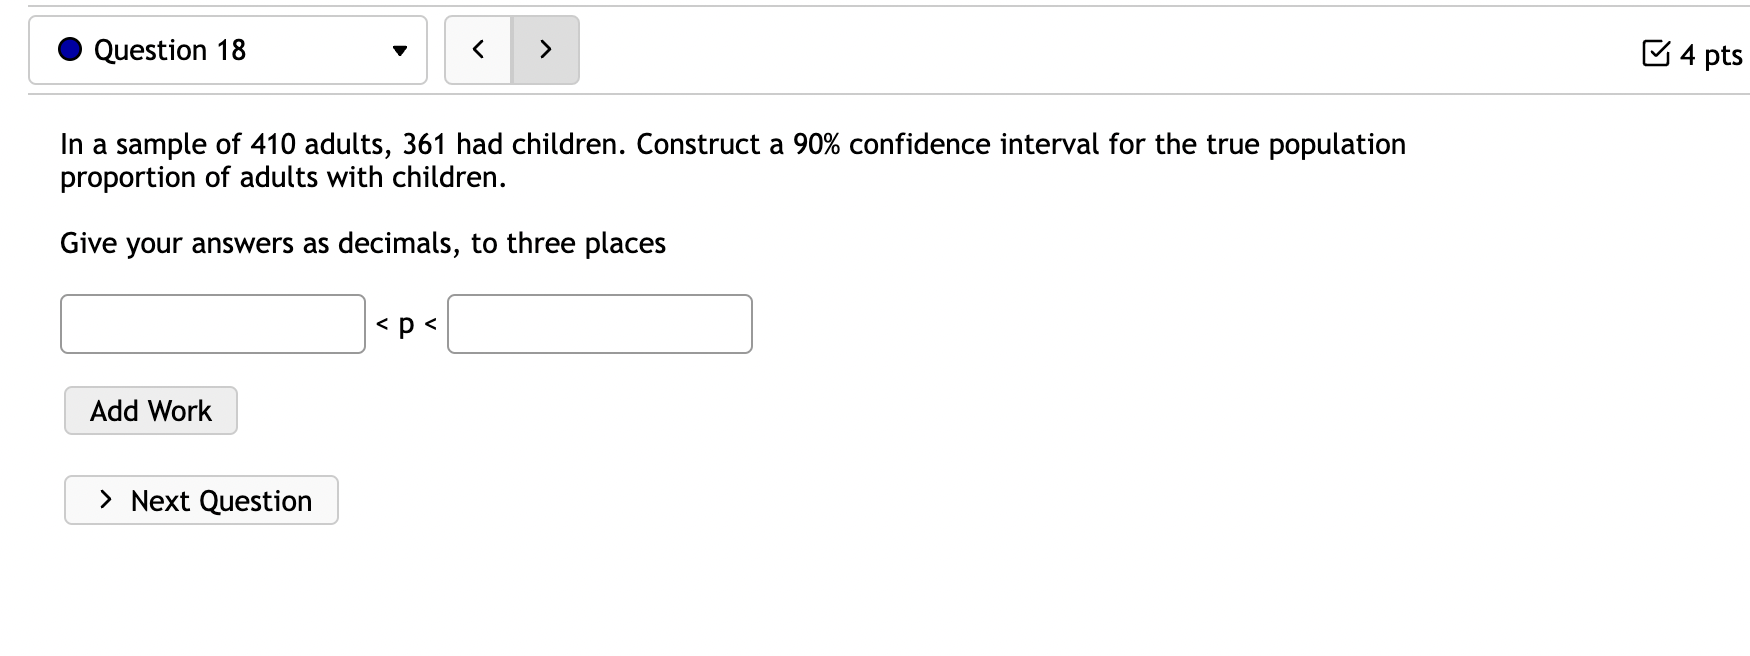Select the forward arrow next to question selector

click(545, 48)
